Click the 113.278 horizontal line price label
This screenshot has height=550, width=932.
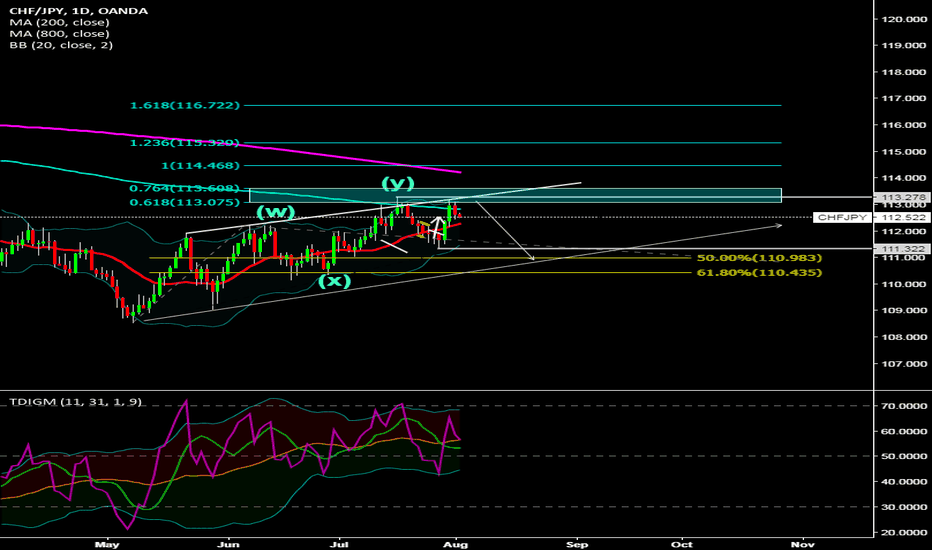903,197
